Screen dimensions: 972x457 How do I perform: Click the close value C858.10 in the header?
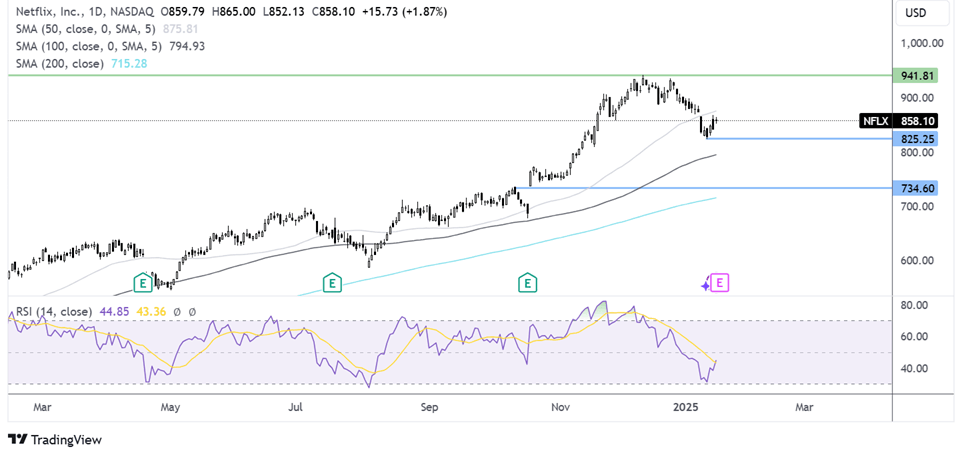click(335, 12)
